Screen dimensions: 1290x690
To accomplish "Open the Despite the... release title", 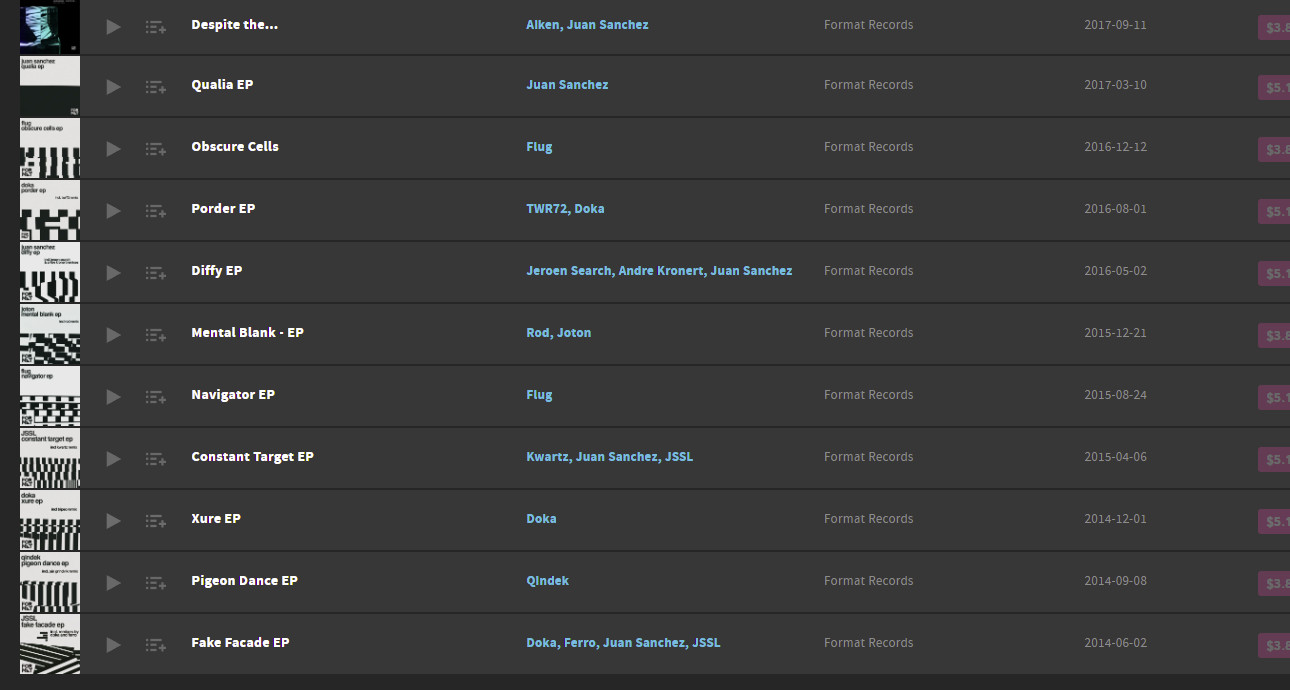I will (x=234, y=25).
